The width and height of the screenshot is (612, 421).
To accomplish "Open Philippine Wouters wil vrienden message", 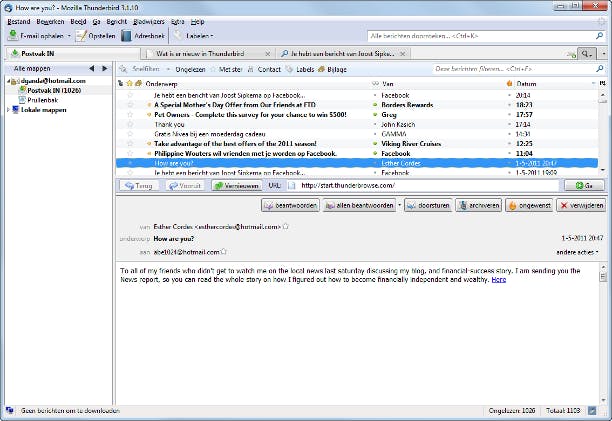I will point(357,153).
